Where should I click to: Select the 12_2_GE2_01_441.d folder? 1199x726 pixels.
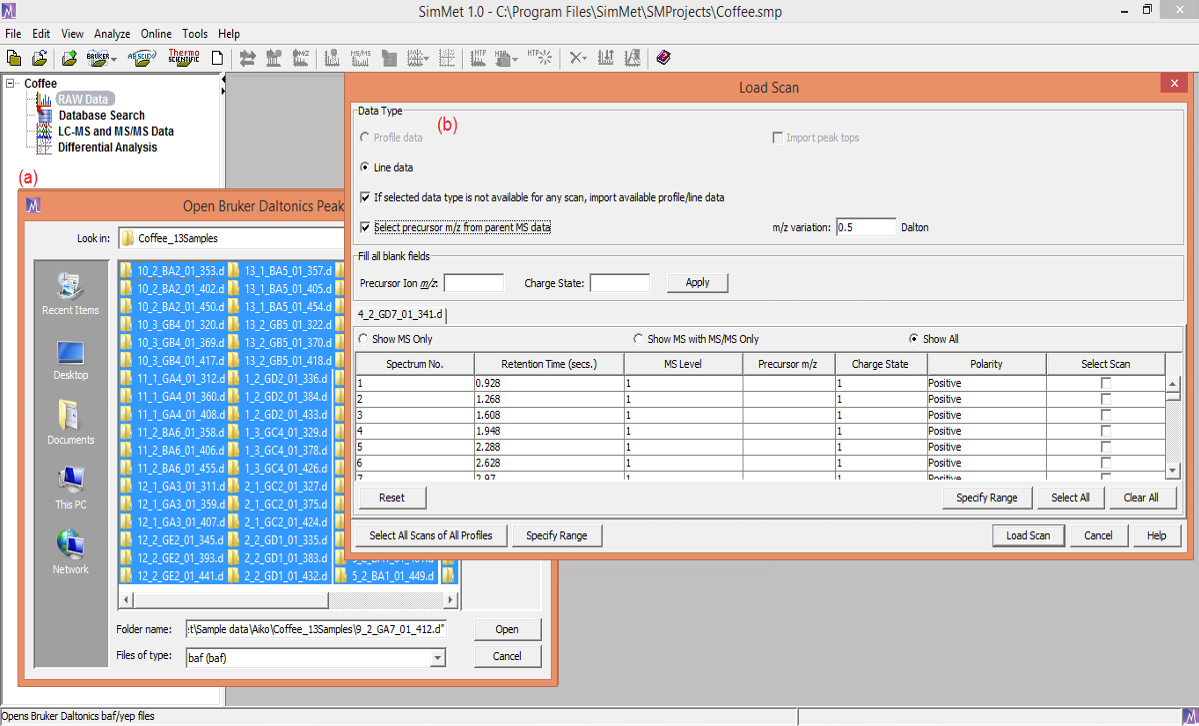173,575
